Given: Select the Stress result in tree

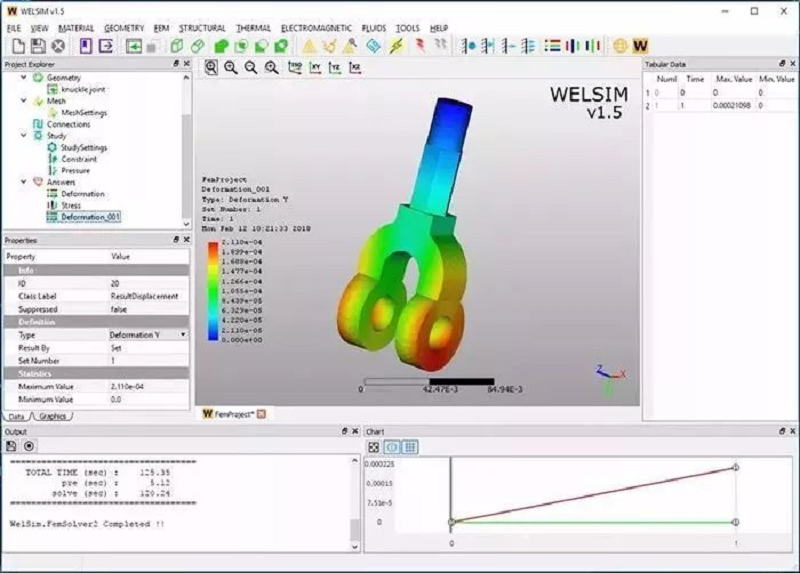Looking at the screenshot, I should pos(71,205).
